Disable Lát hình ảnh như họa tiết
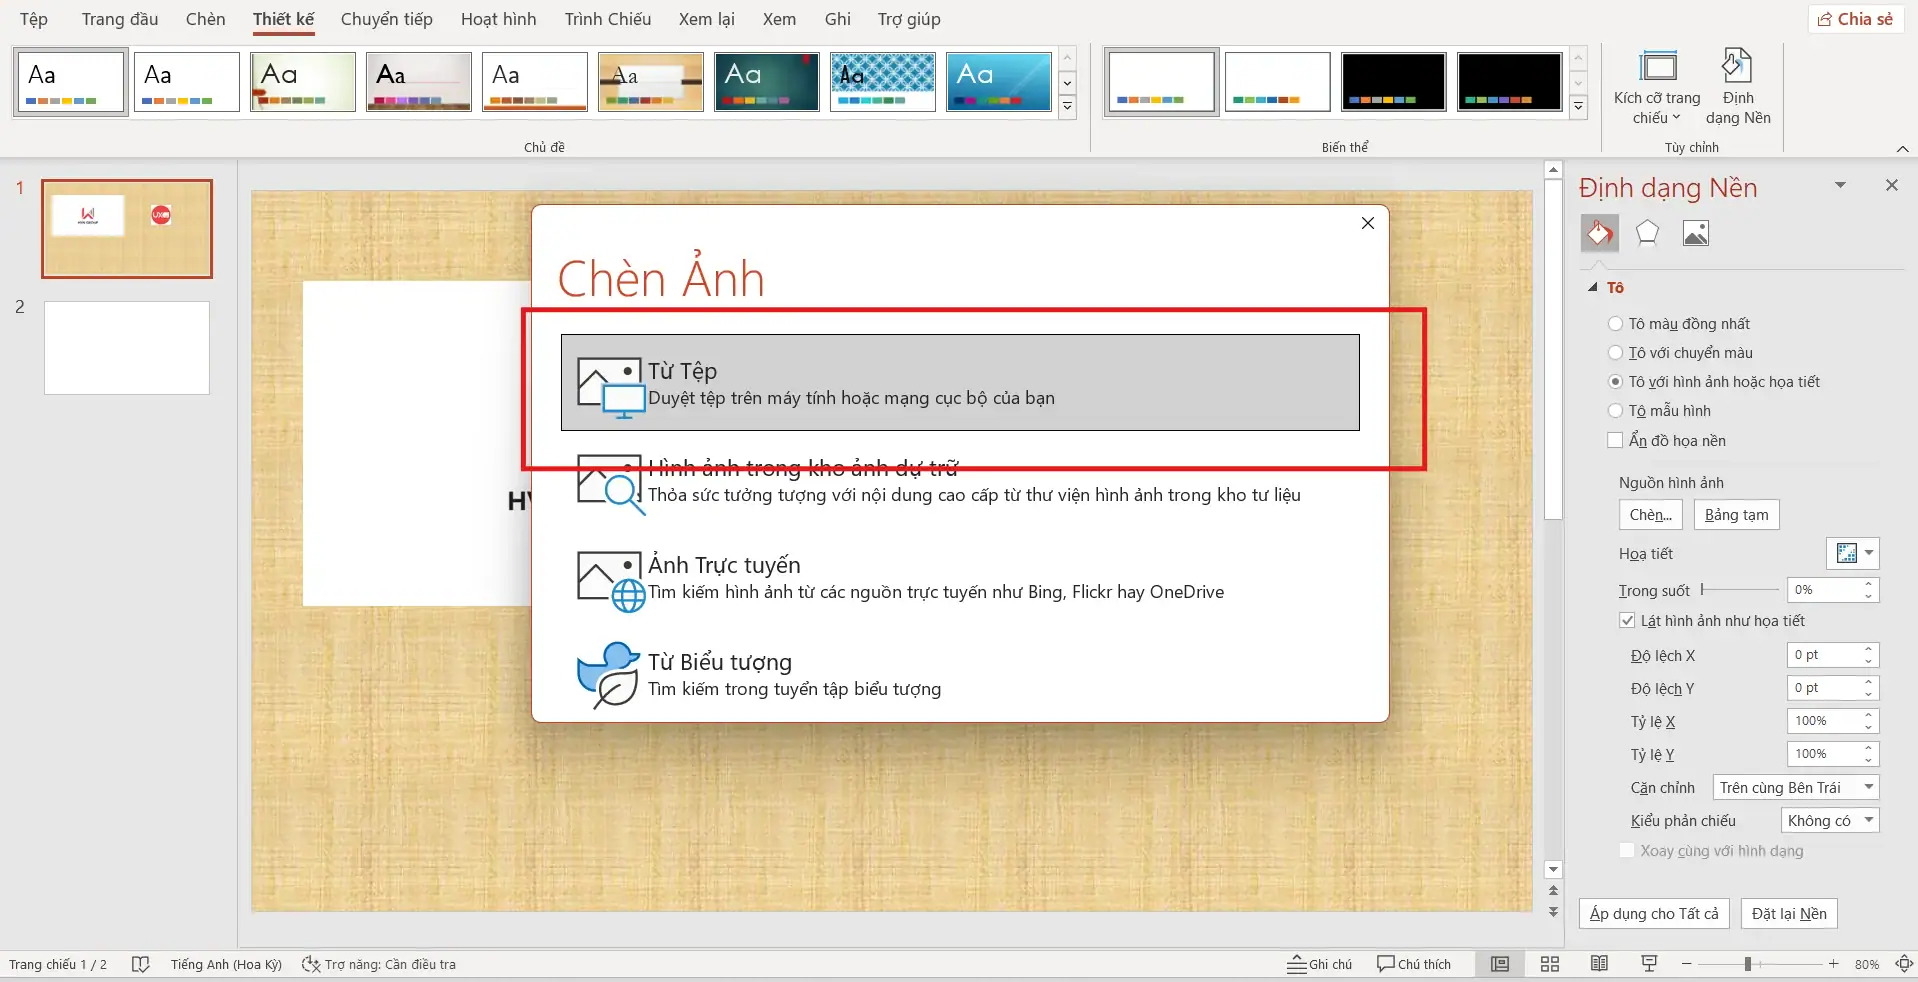The image size is (1918, 982). point(1626,620)
